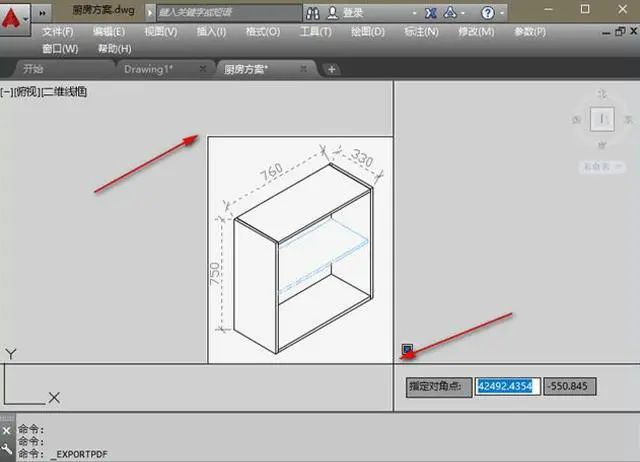
Task: Open command line wrench customize icon
Action: click(x=7, y=449)
